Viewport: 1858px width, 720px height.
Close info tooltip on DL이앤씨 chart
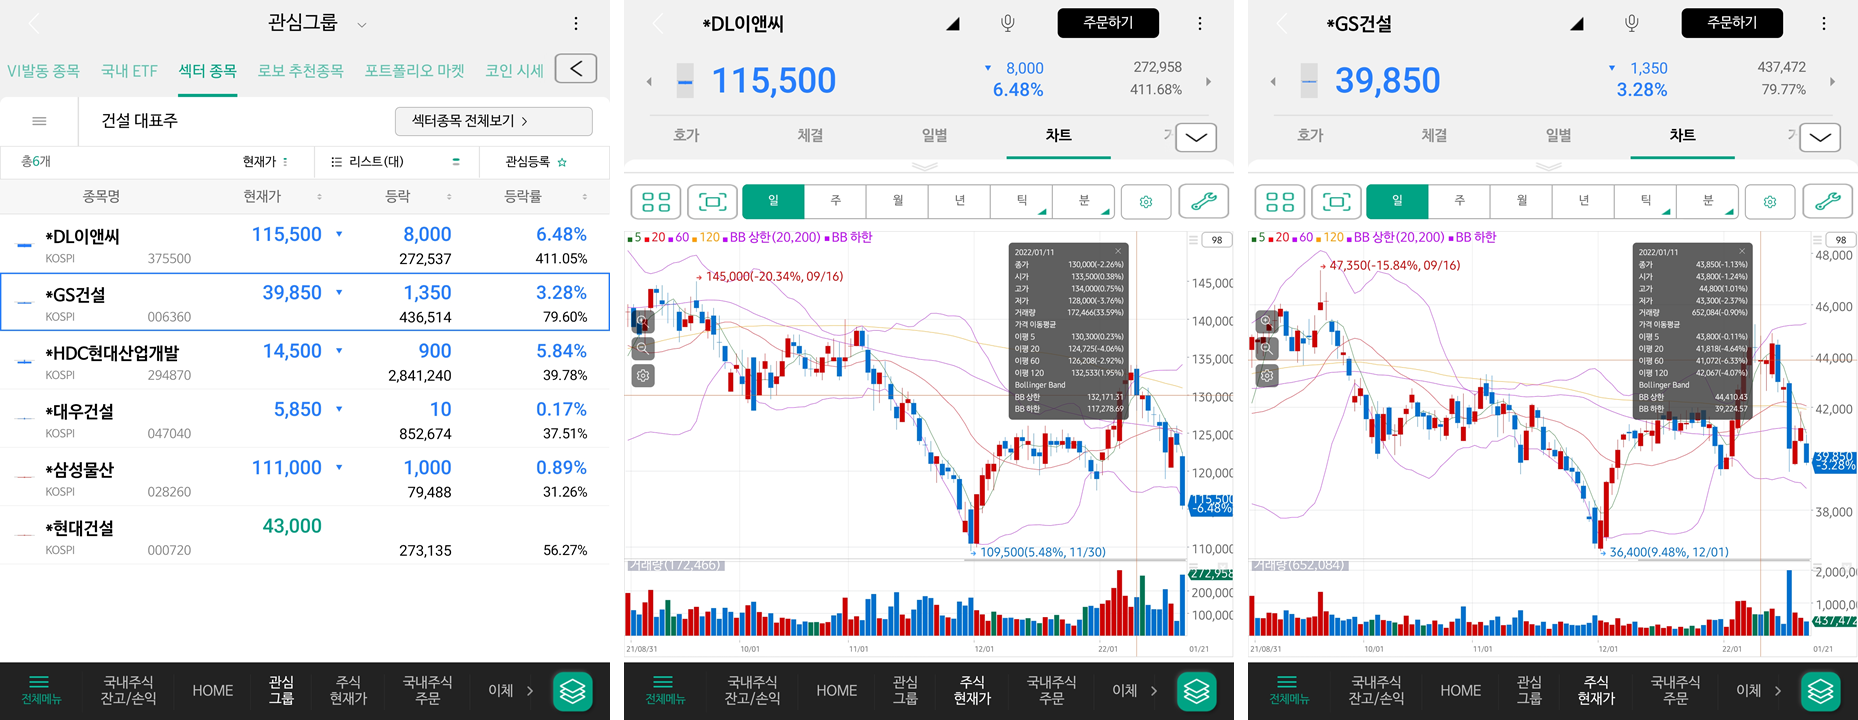click(x=1119, y=251)
